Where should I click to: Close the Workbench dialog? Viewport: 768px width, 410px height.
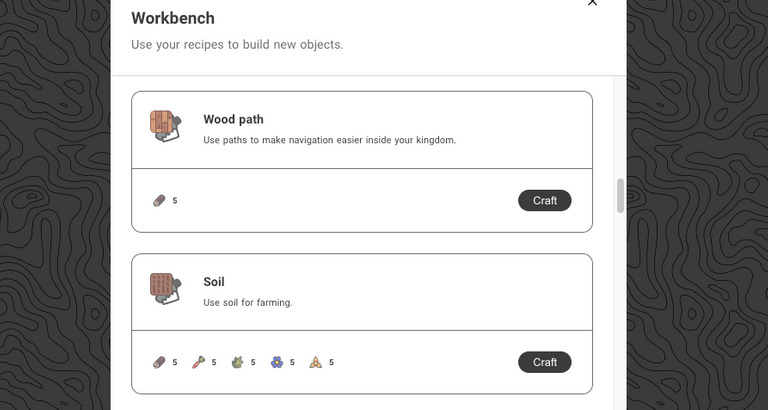pos(592,2)
